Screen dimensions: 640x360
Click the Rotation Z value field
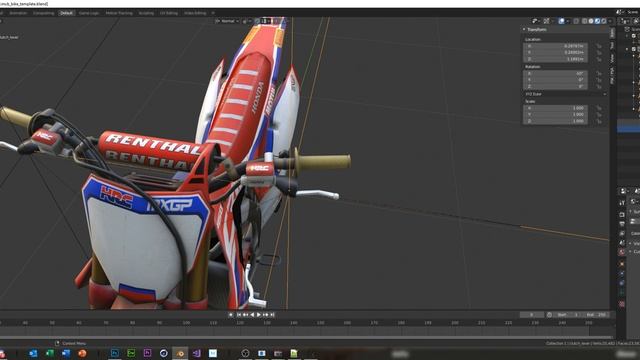pyautogui.click(x=556, y=87)
